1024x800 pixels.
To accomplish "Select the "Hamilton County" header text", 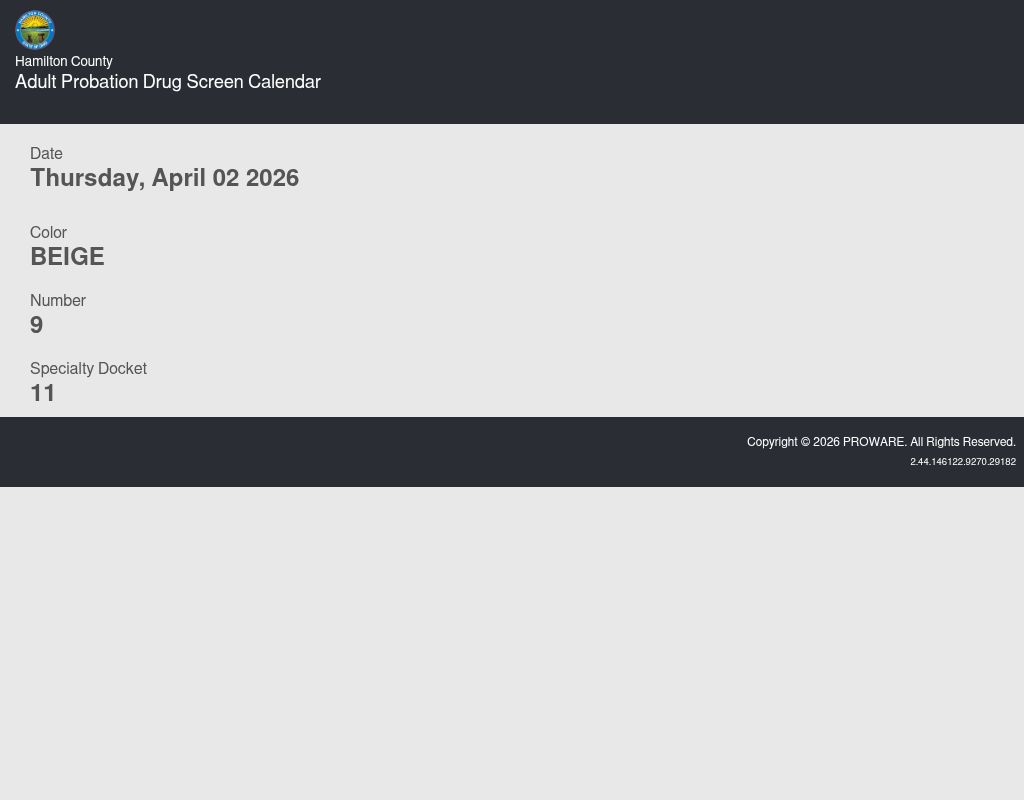I will point(64,61).
